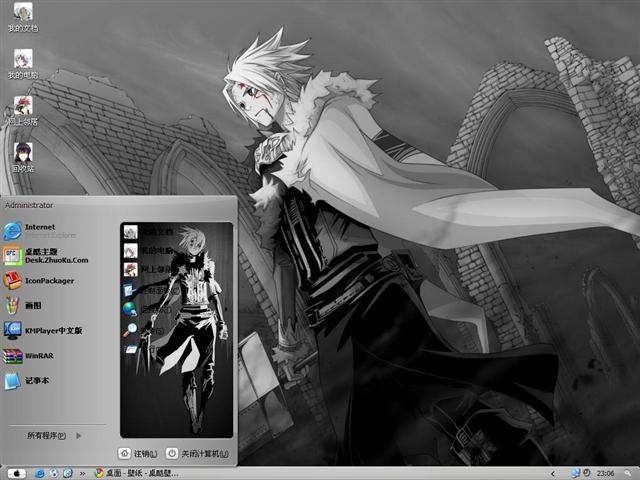Image resolution: width=640 pixels, height=480 pixels.
Task: Open 回收站 recycle bin on desktop
Action: [22, 156]
